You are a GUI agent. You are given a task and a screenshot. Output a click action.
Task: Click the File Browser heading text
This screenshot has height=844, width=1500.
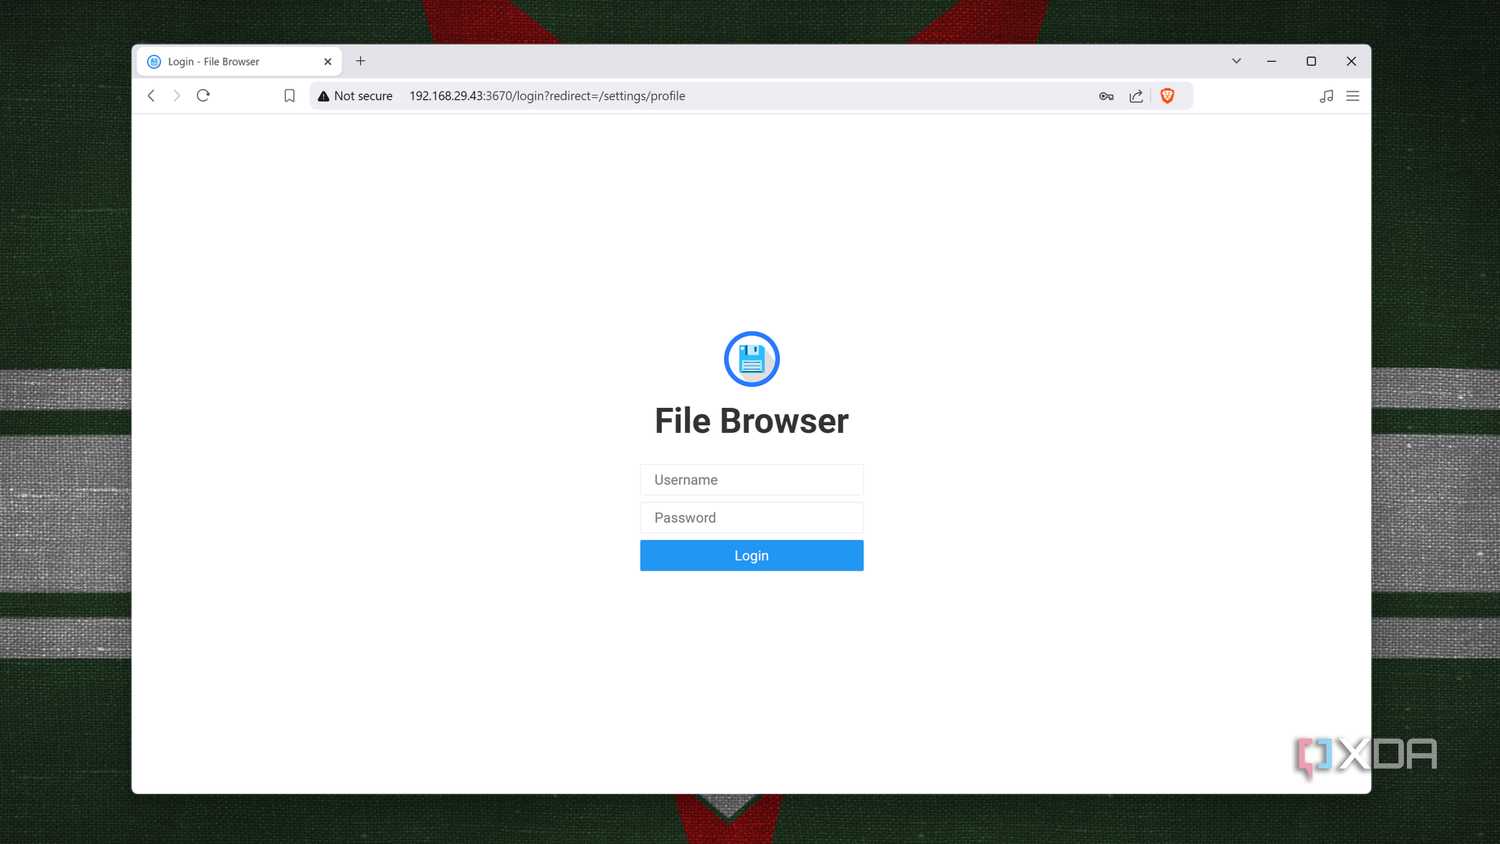pos(752,421)
